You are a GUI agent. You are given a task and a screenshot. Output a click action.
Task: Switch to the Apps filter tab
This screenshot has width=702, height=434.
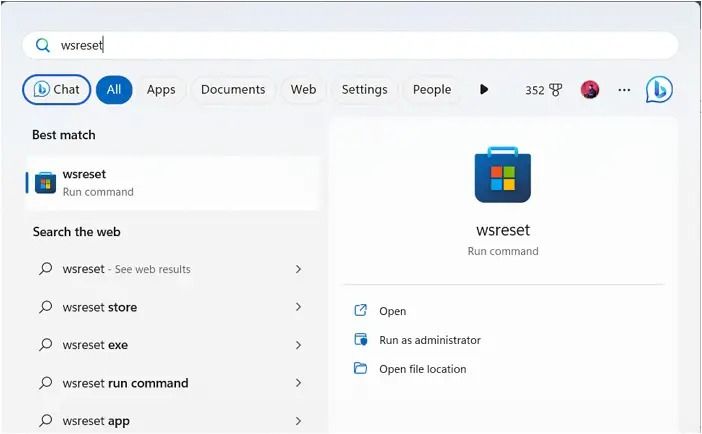click(x=161, y=90)
